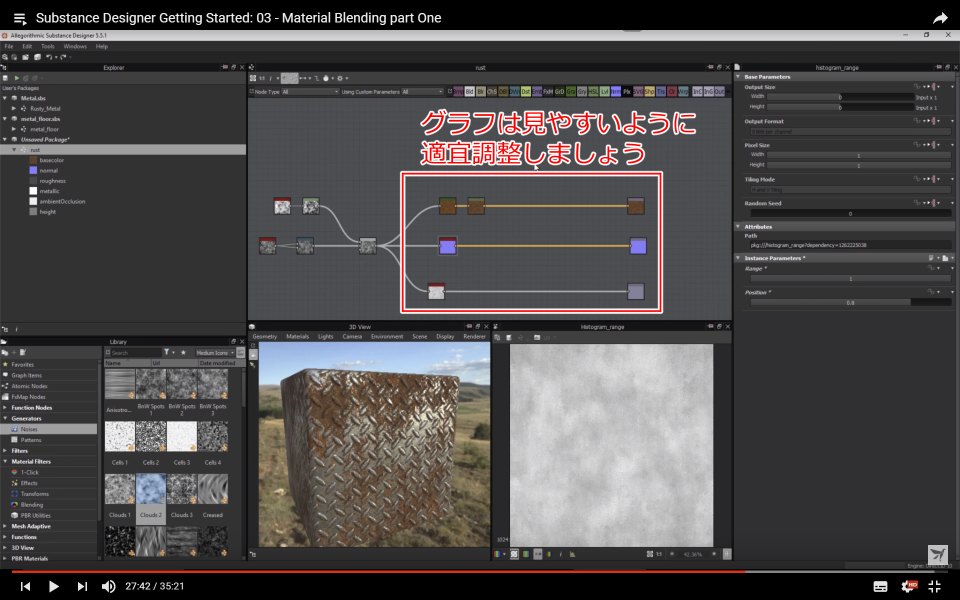Open the Medium Icons view dropdown

[215, 353]
